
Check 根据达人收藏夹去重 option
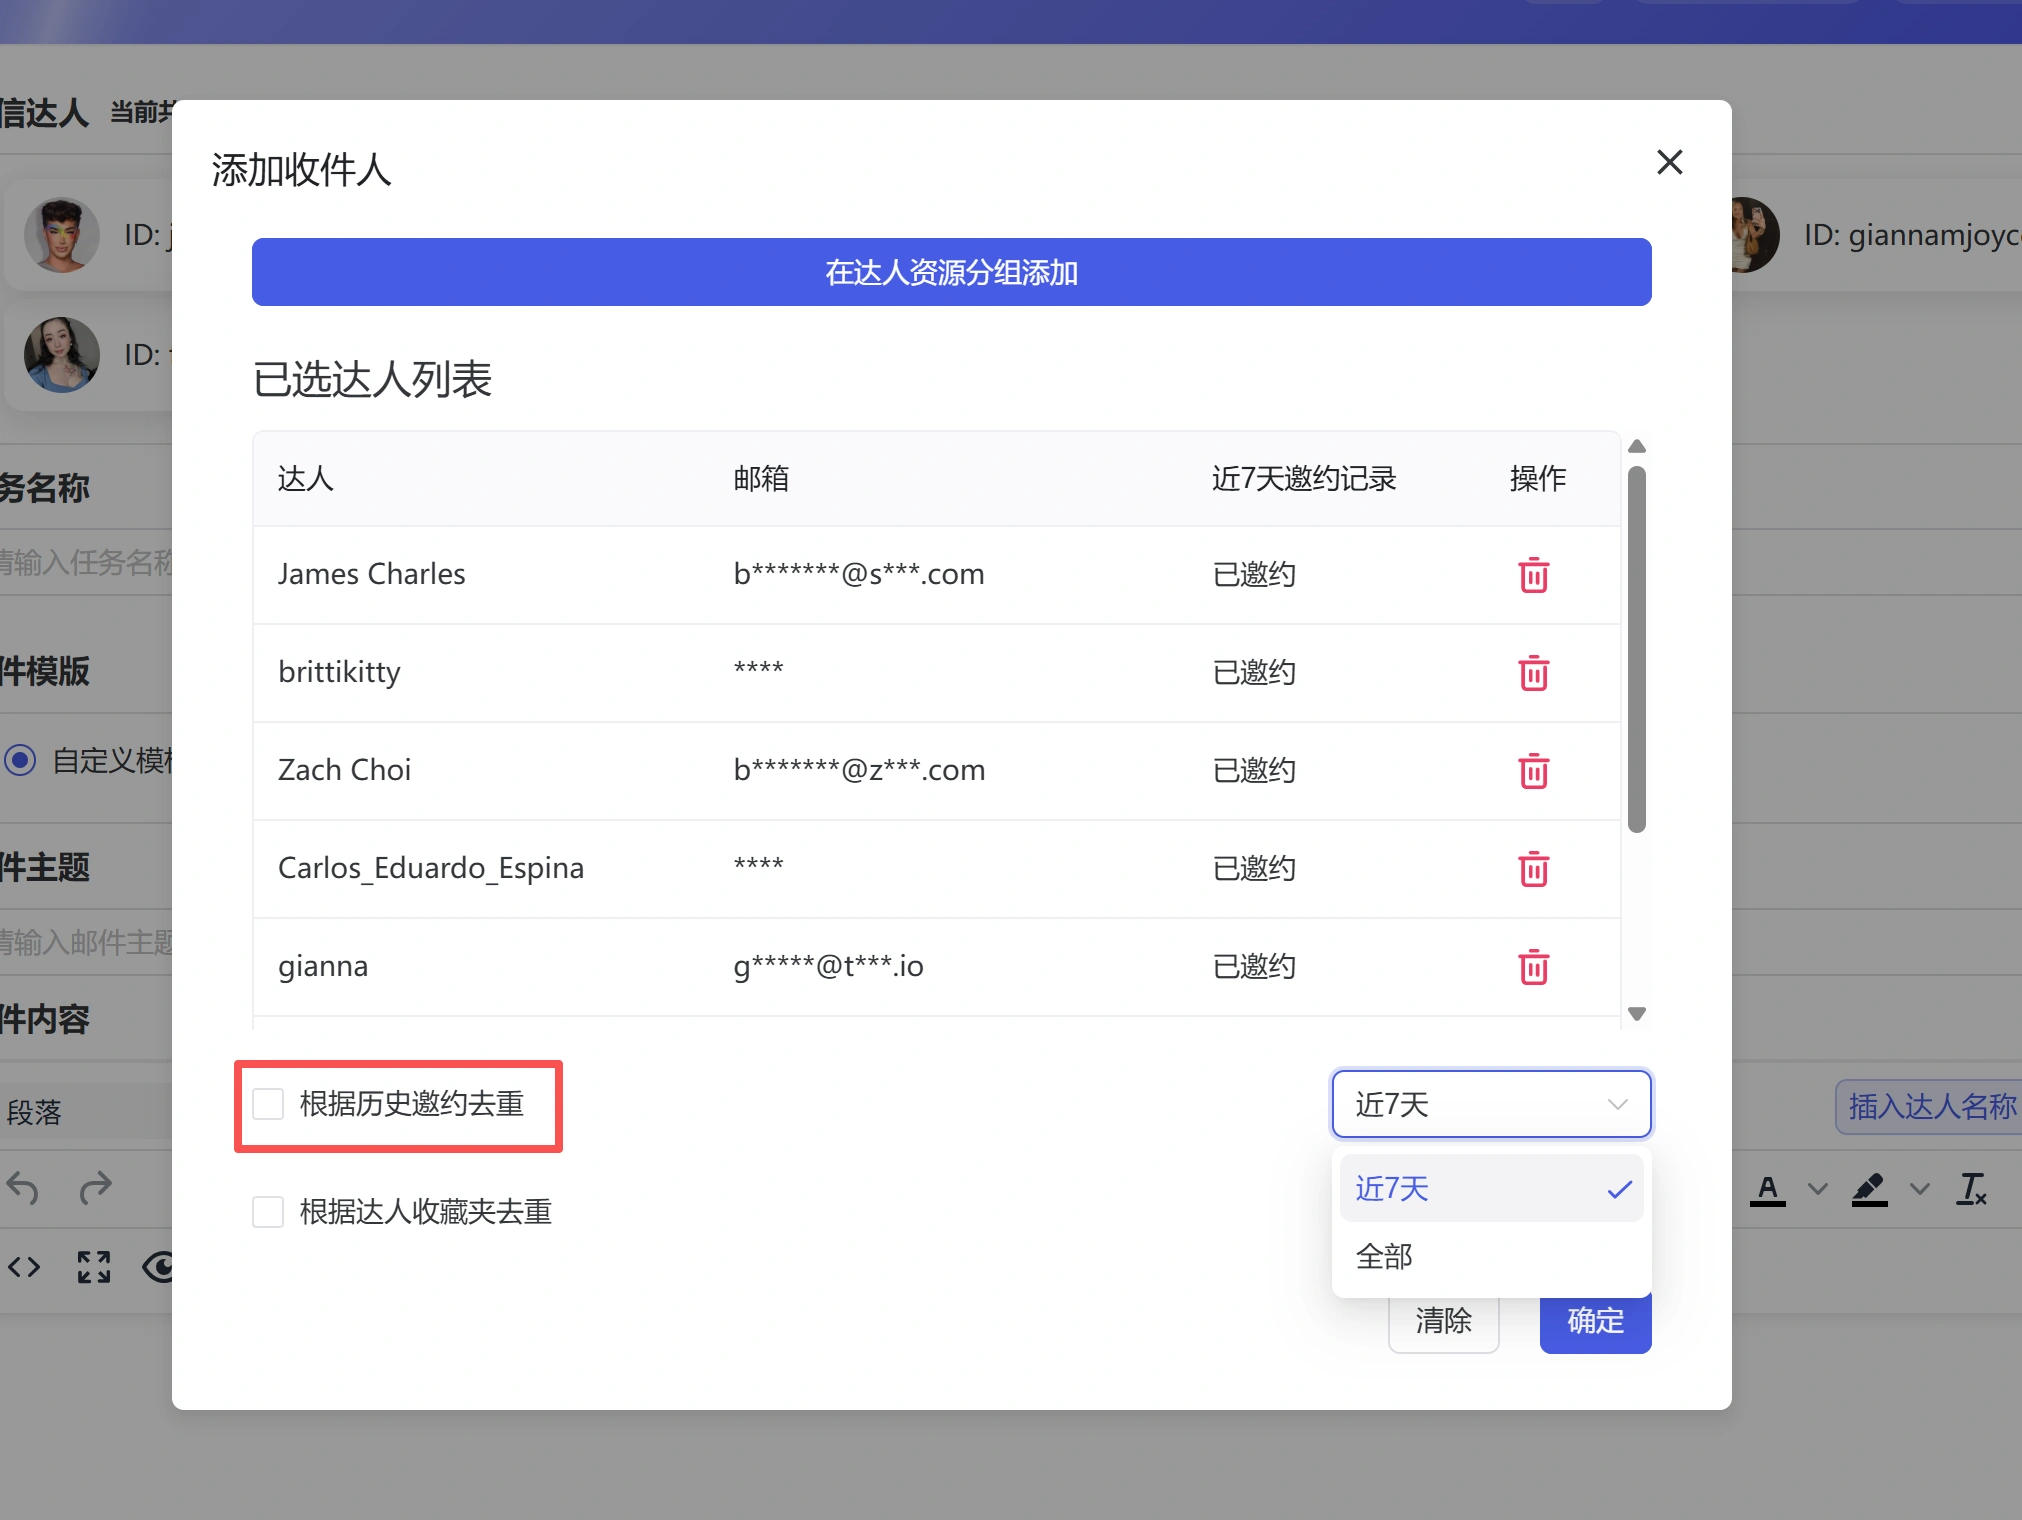tap(268, 1212)
